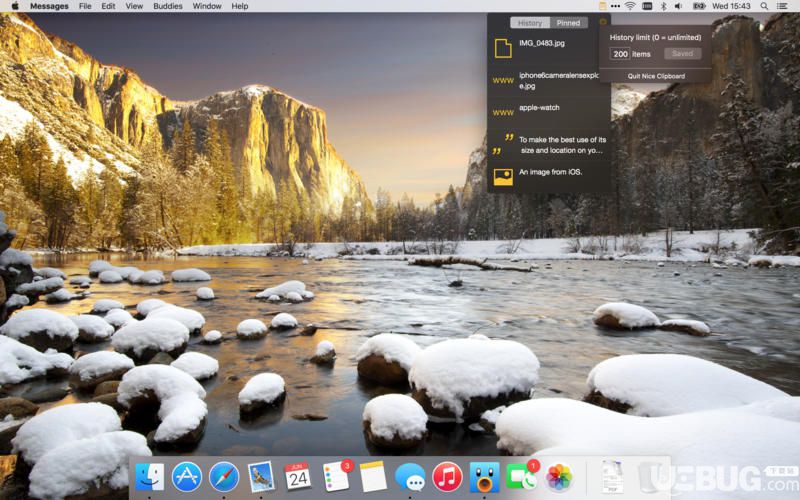Open Spotlight search magnifier
The height and width of the screenshot is (500, 800).
[764, 6]
